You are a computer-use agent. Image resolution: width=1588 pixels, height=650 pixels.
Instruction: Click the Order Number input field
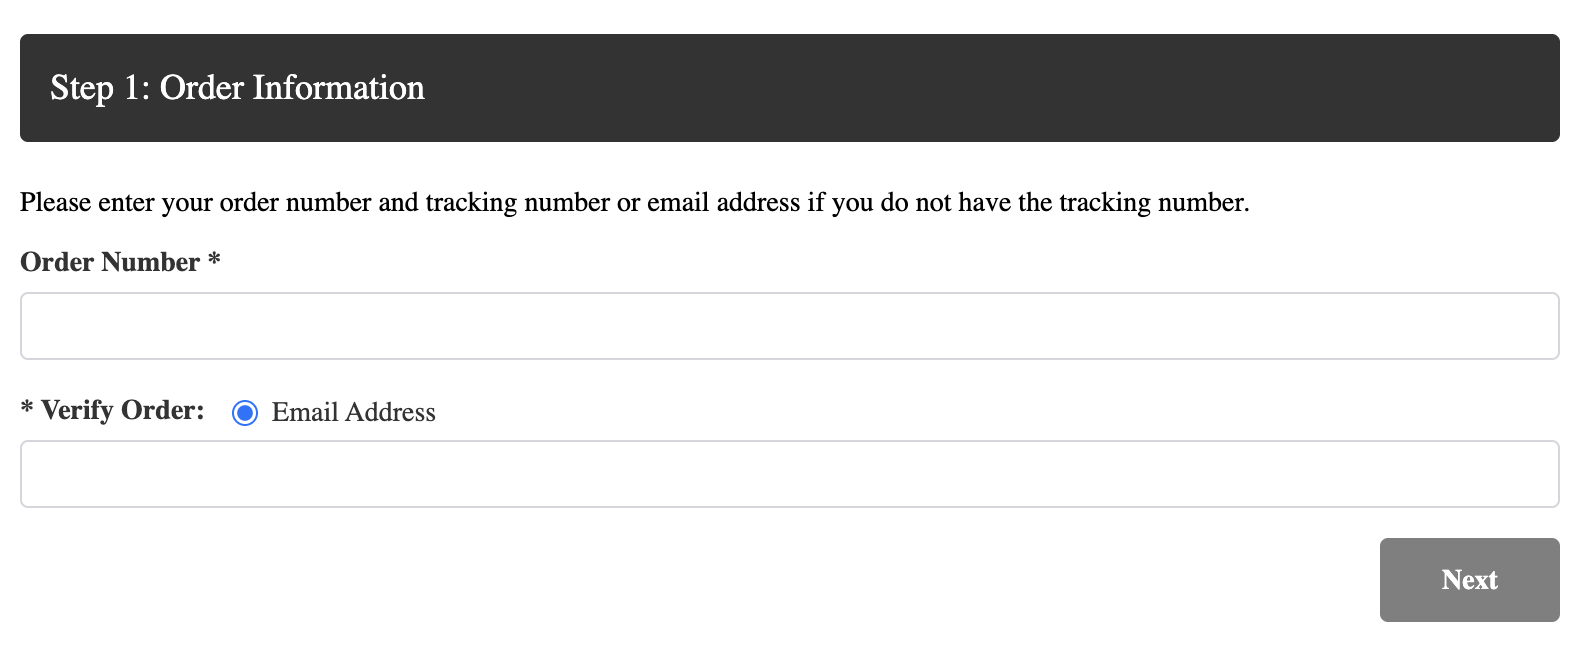click(789, 326)
